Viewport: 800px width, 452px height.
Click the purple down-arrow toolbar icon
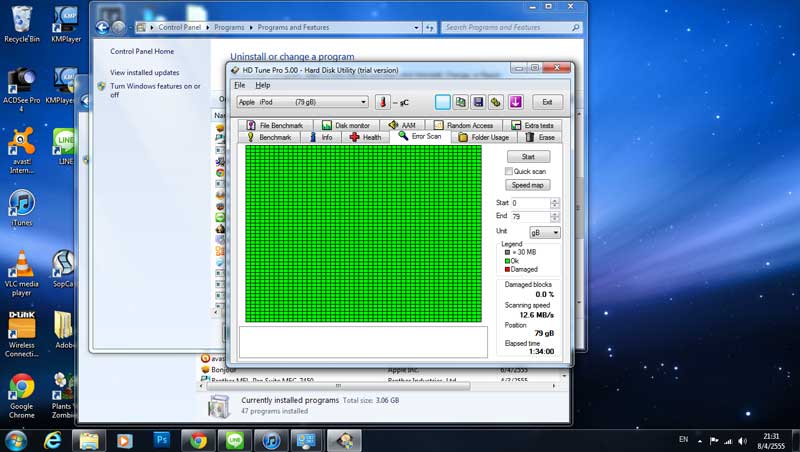pyautogui.click(x=515, y=102)
